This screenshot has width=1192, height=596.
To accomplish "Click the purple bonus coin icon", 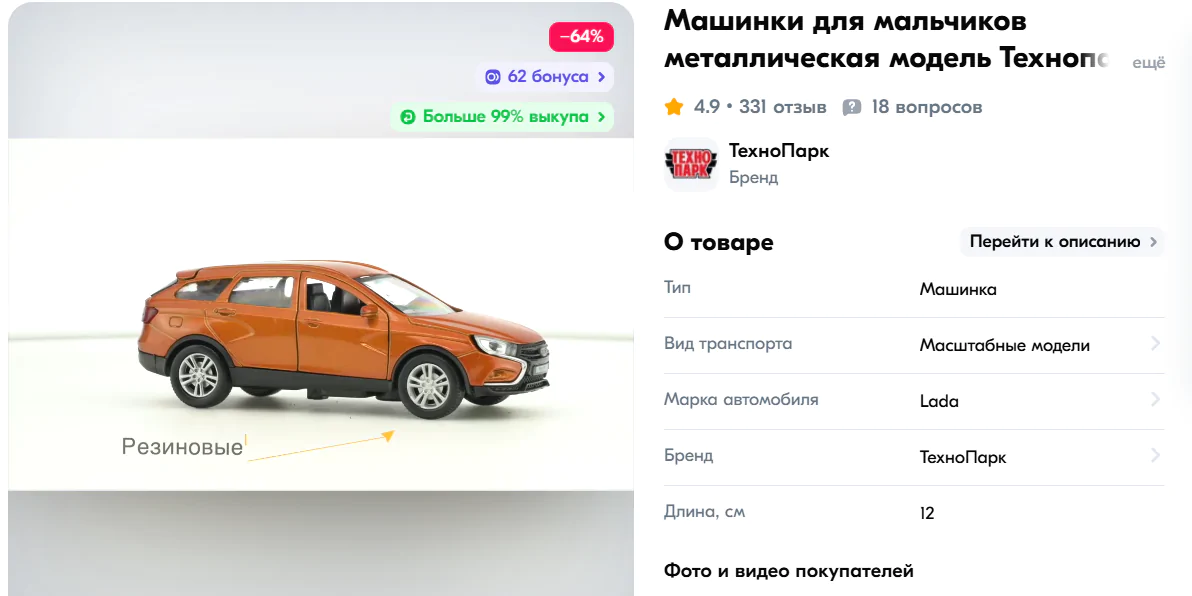I will click(493, 77).
